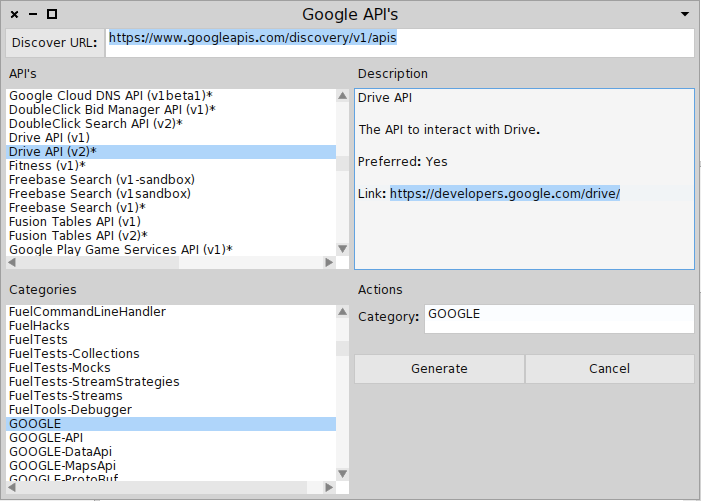This screenshot has width=701, height=501.
Task: Focus the Category text field
Action: 559,319
